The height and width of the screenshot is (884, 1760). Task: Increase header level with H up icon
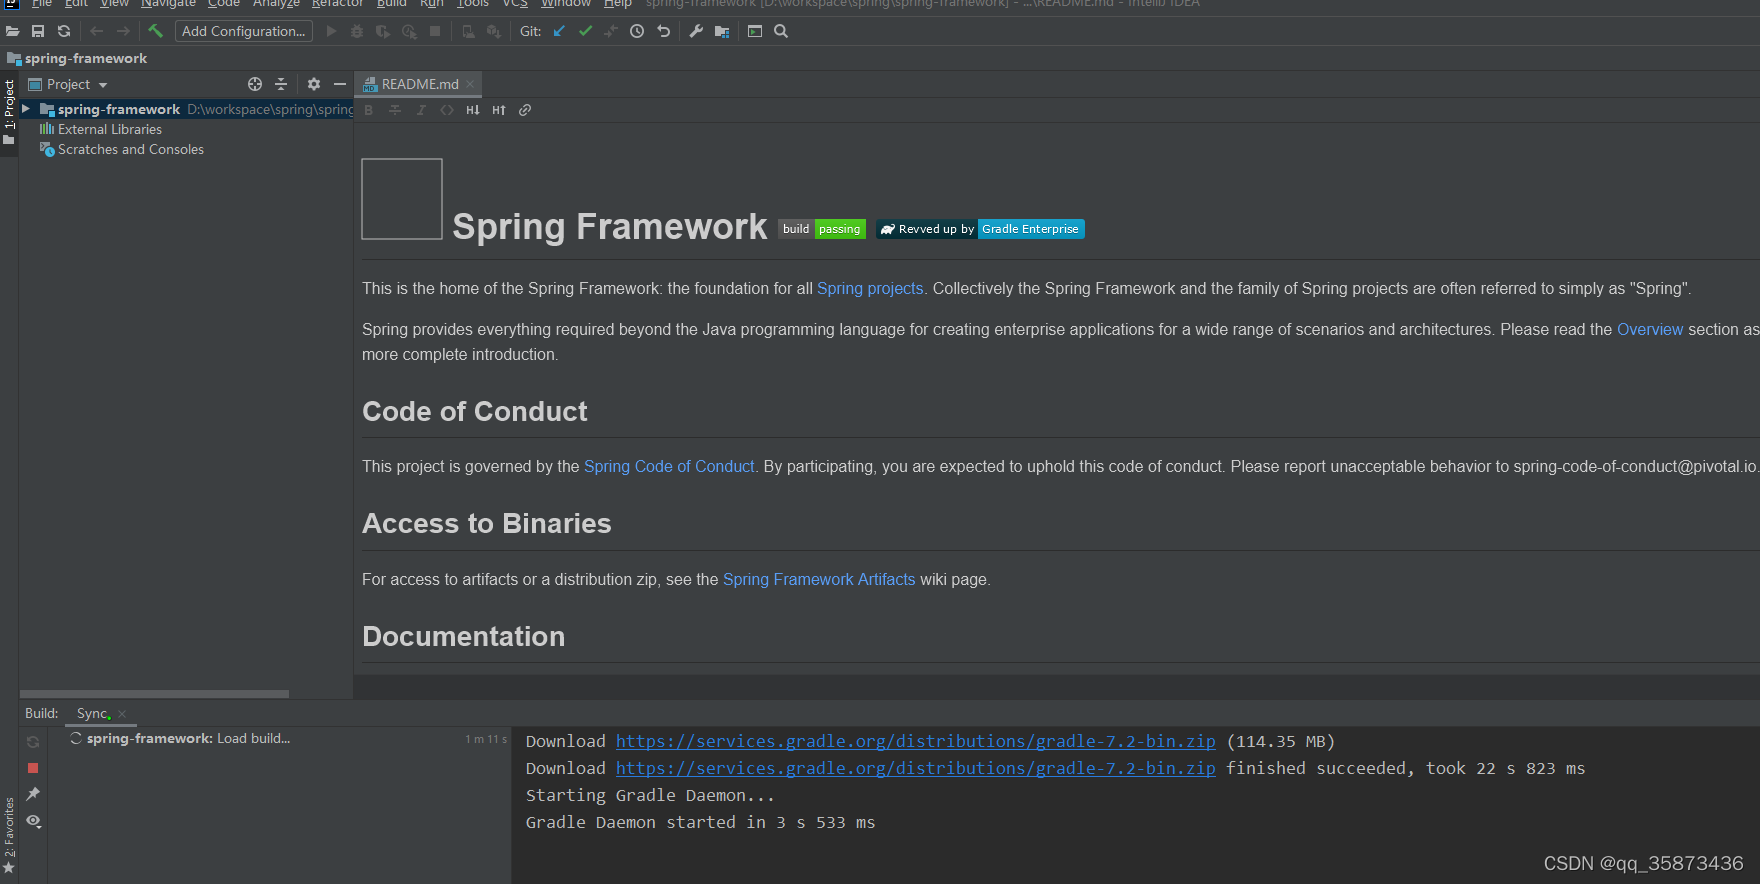(499, 110)
